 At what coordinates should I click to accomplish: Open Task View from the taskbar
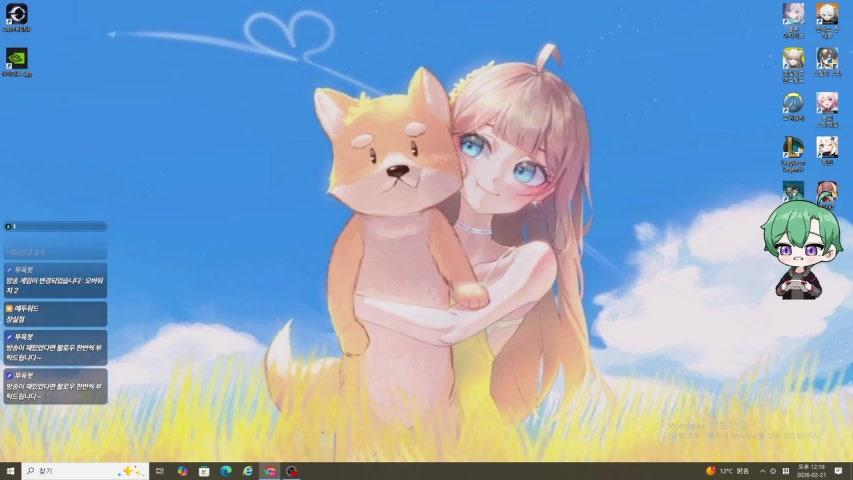coord(159,471)
